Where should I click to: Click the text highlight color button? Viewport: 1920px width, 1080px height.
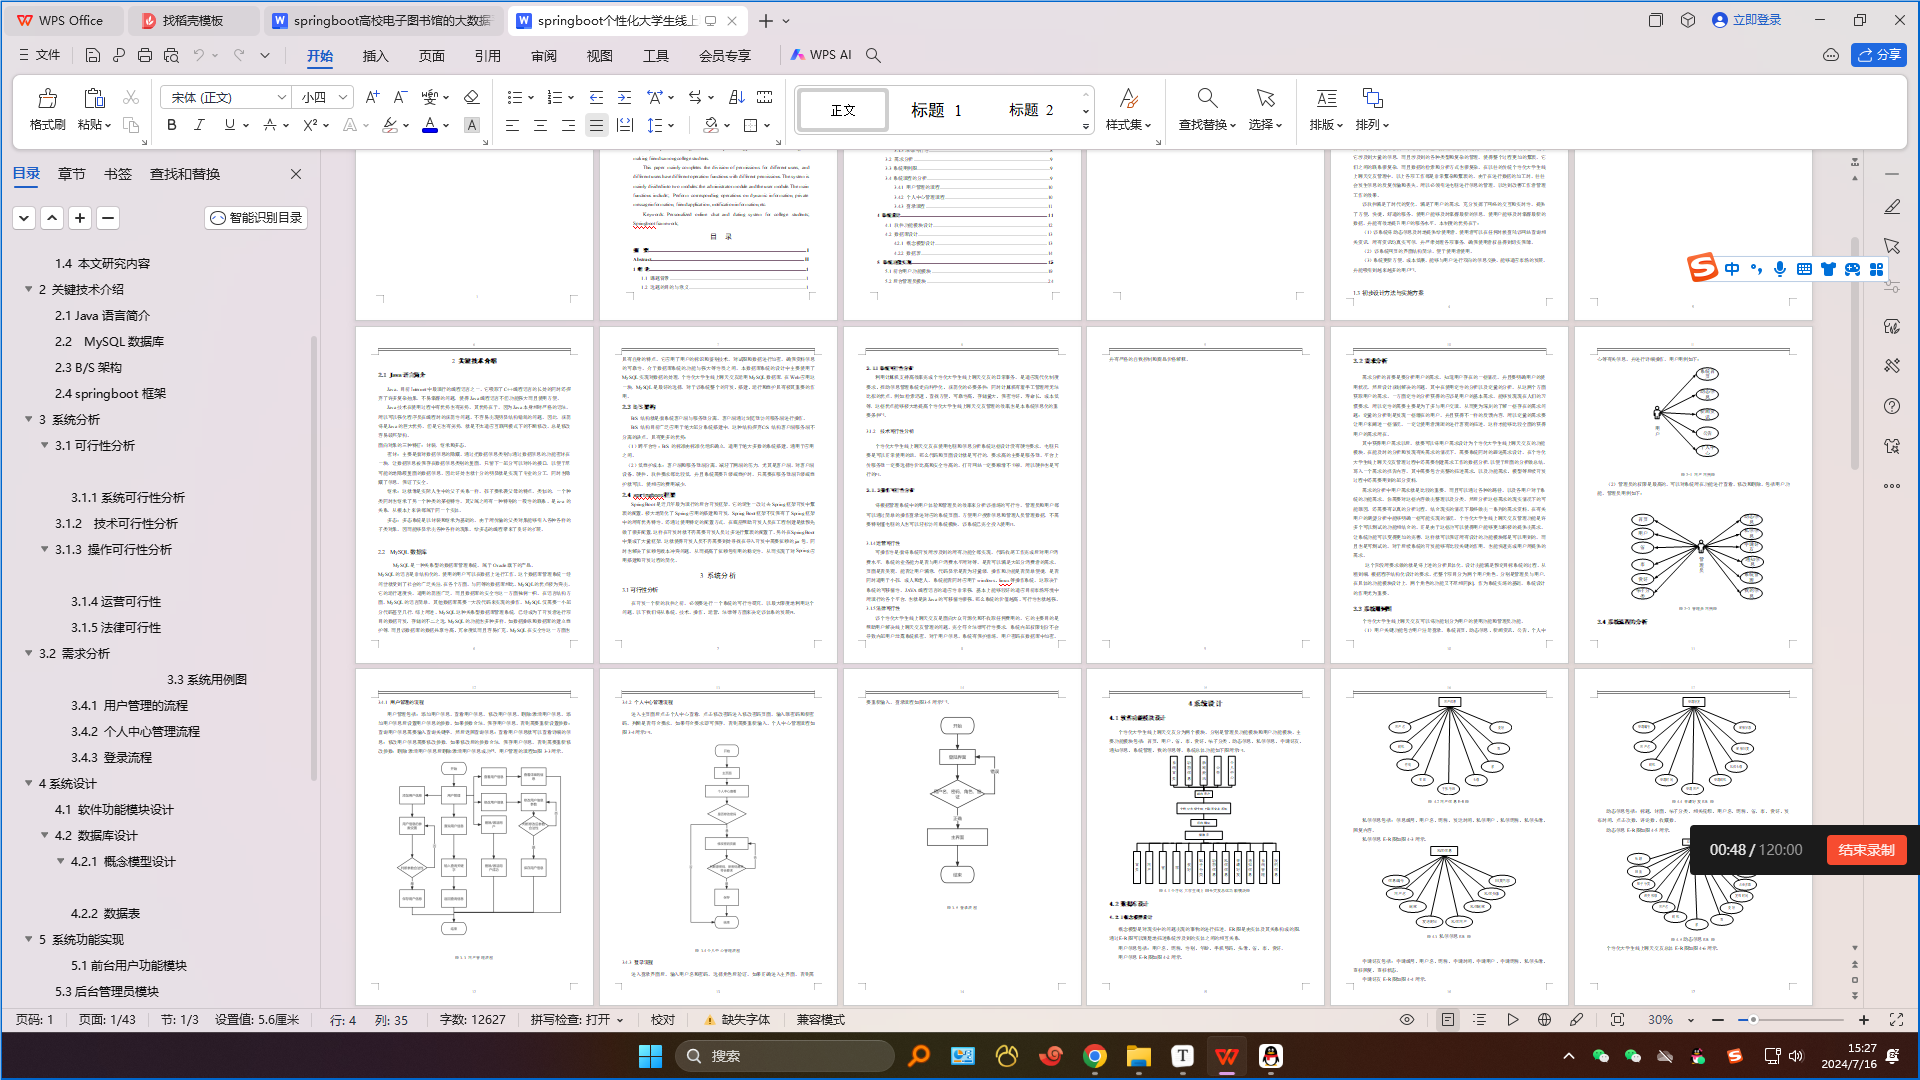click(x=390, y=125)
